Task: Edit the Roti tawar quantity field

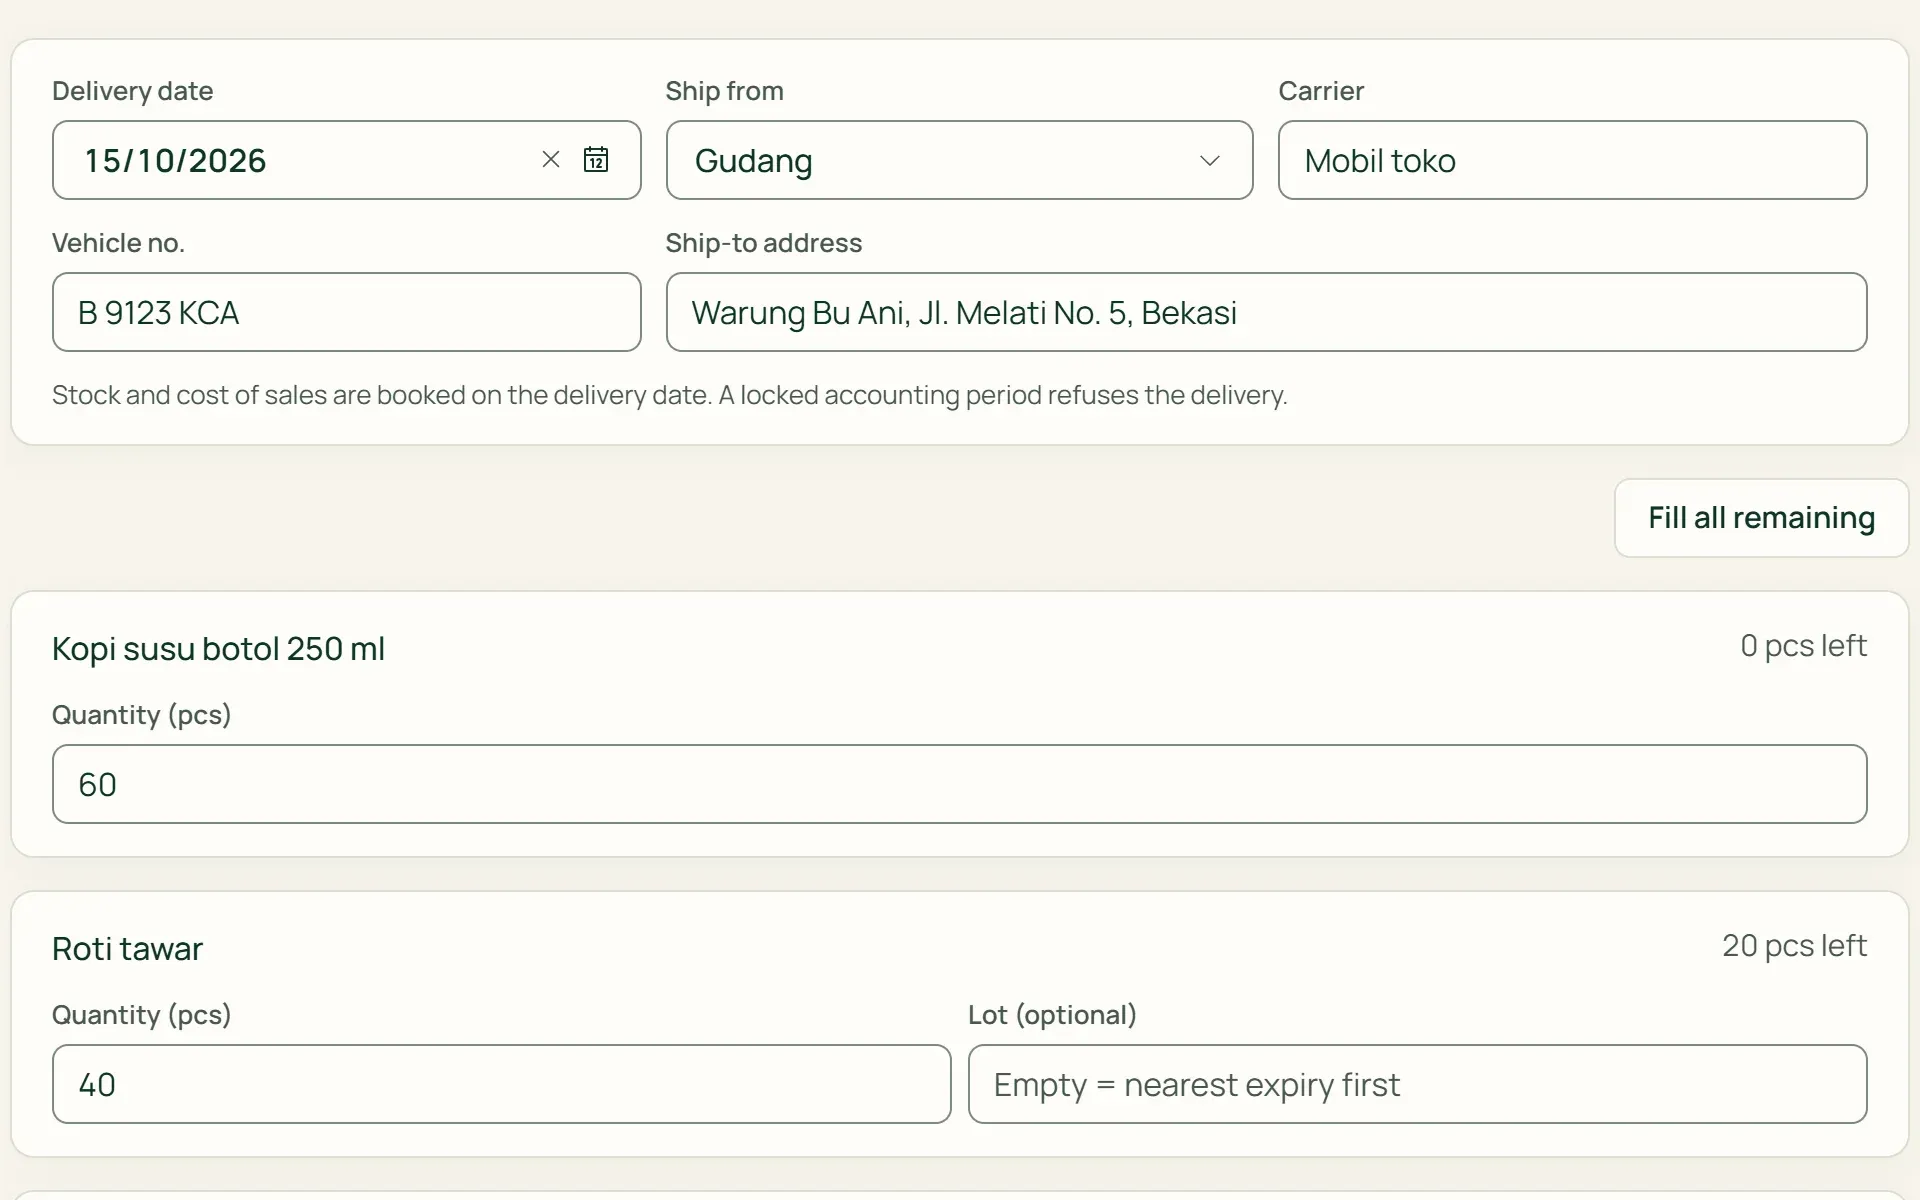Action: pos(501,1084)
